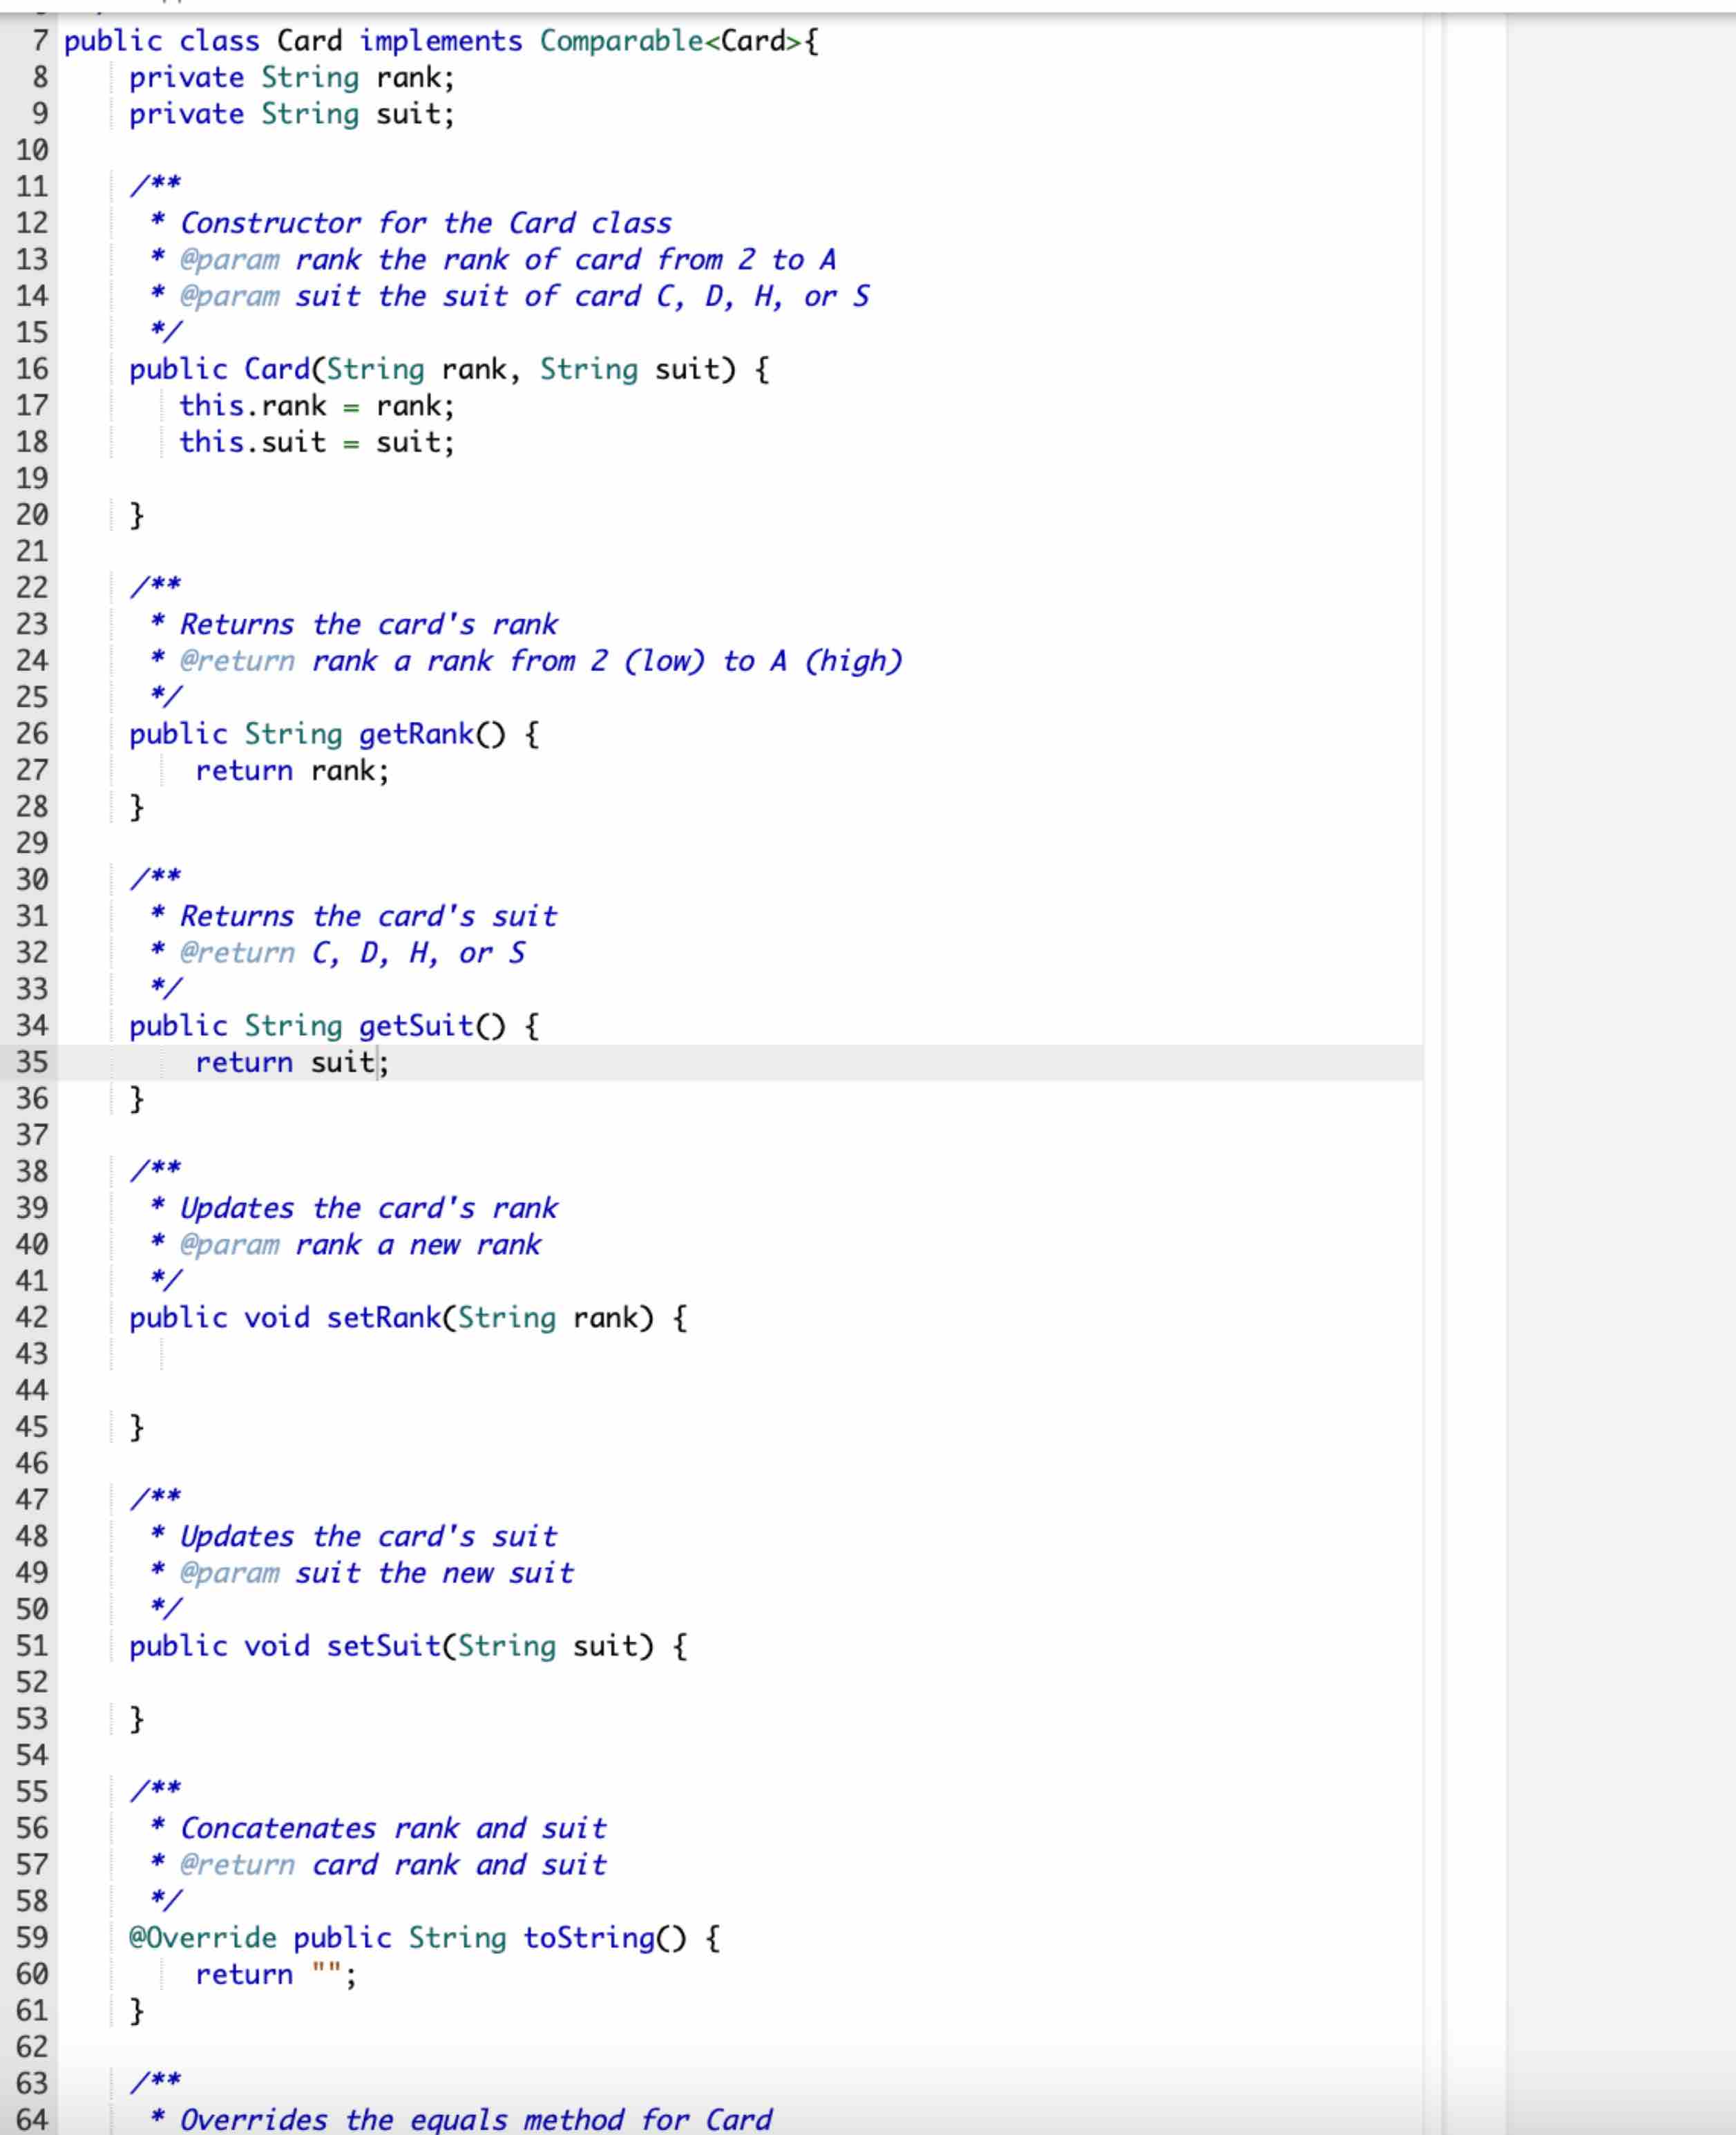Click this.rank assignment on line 17
Viewport: 1736px width, 2135px height.
point(310,405)
